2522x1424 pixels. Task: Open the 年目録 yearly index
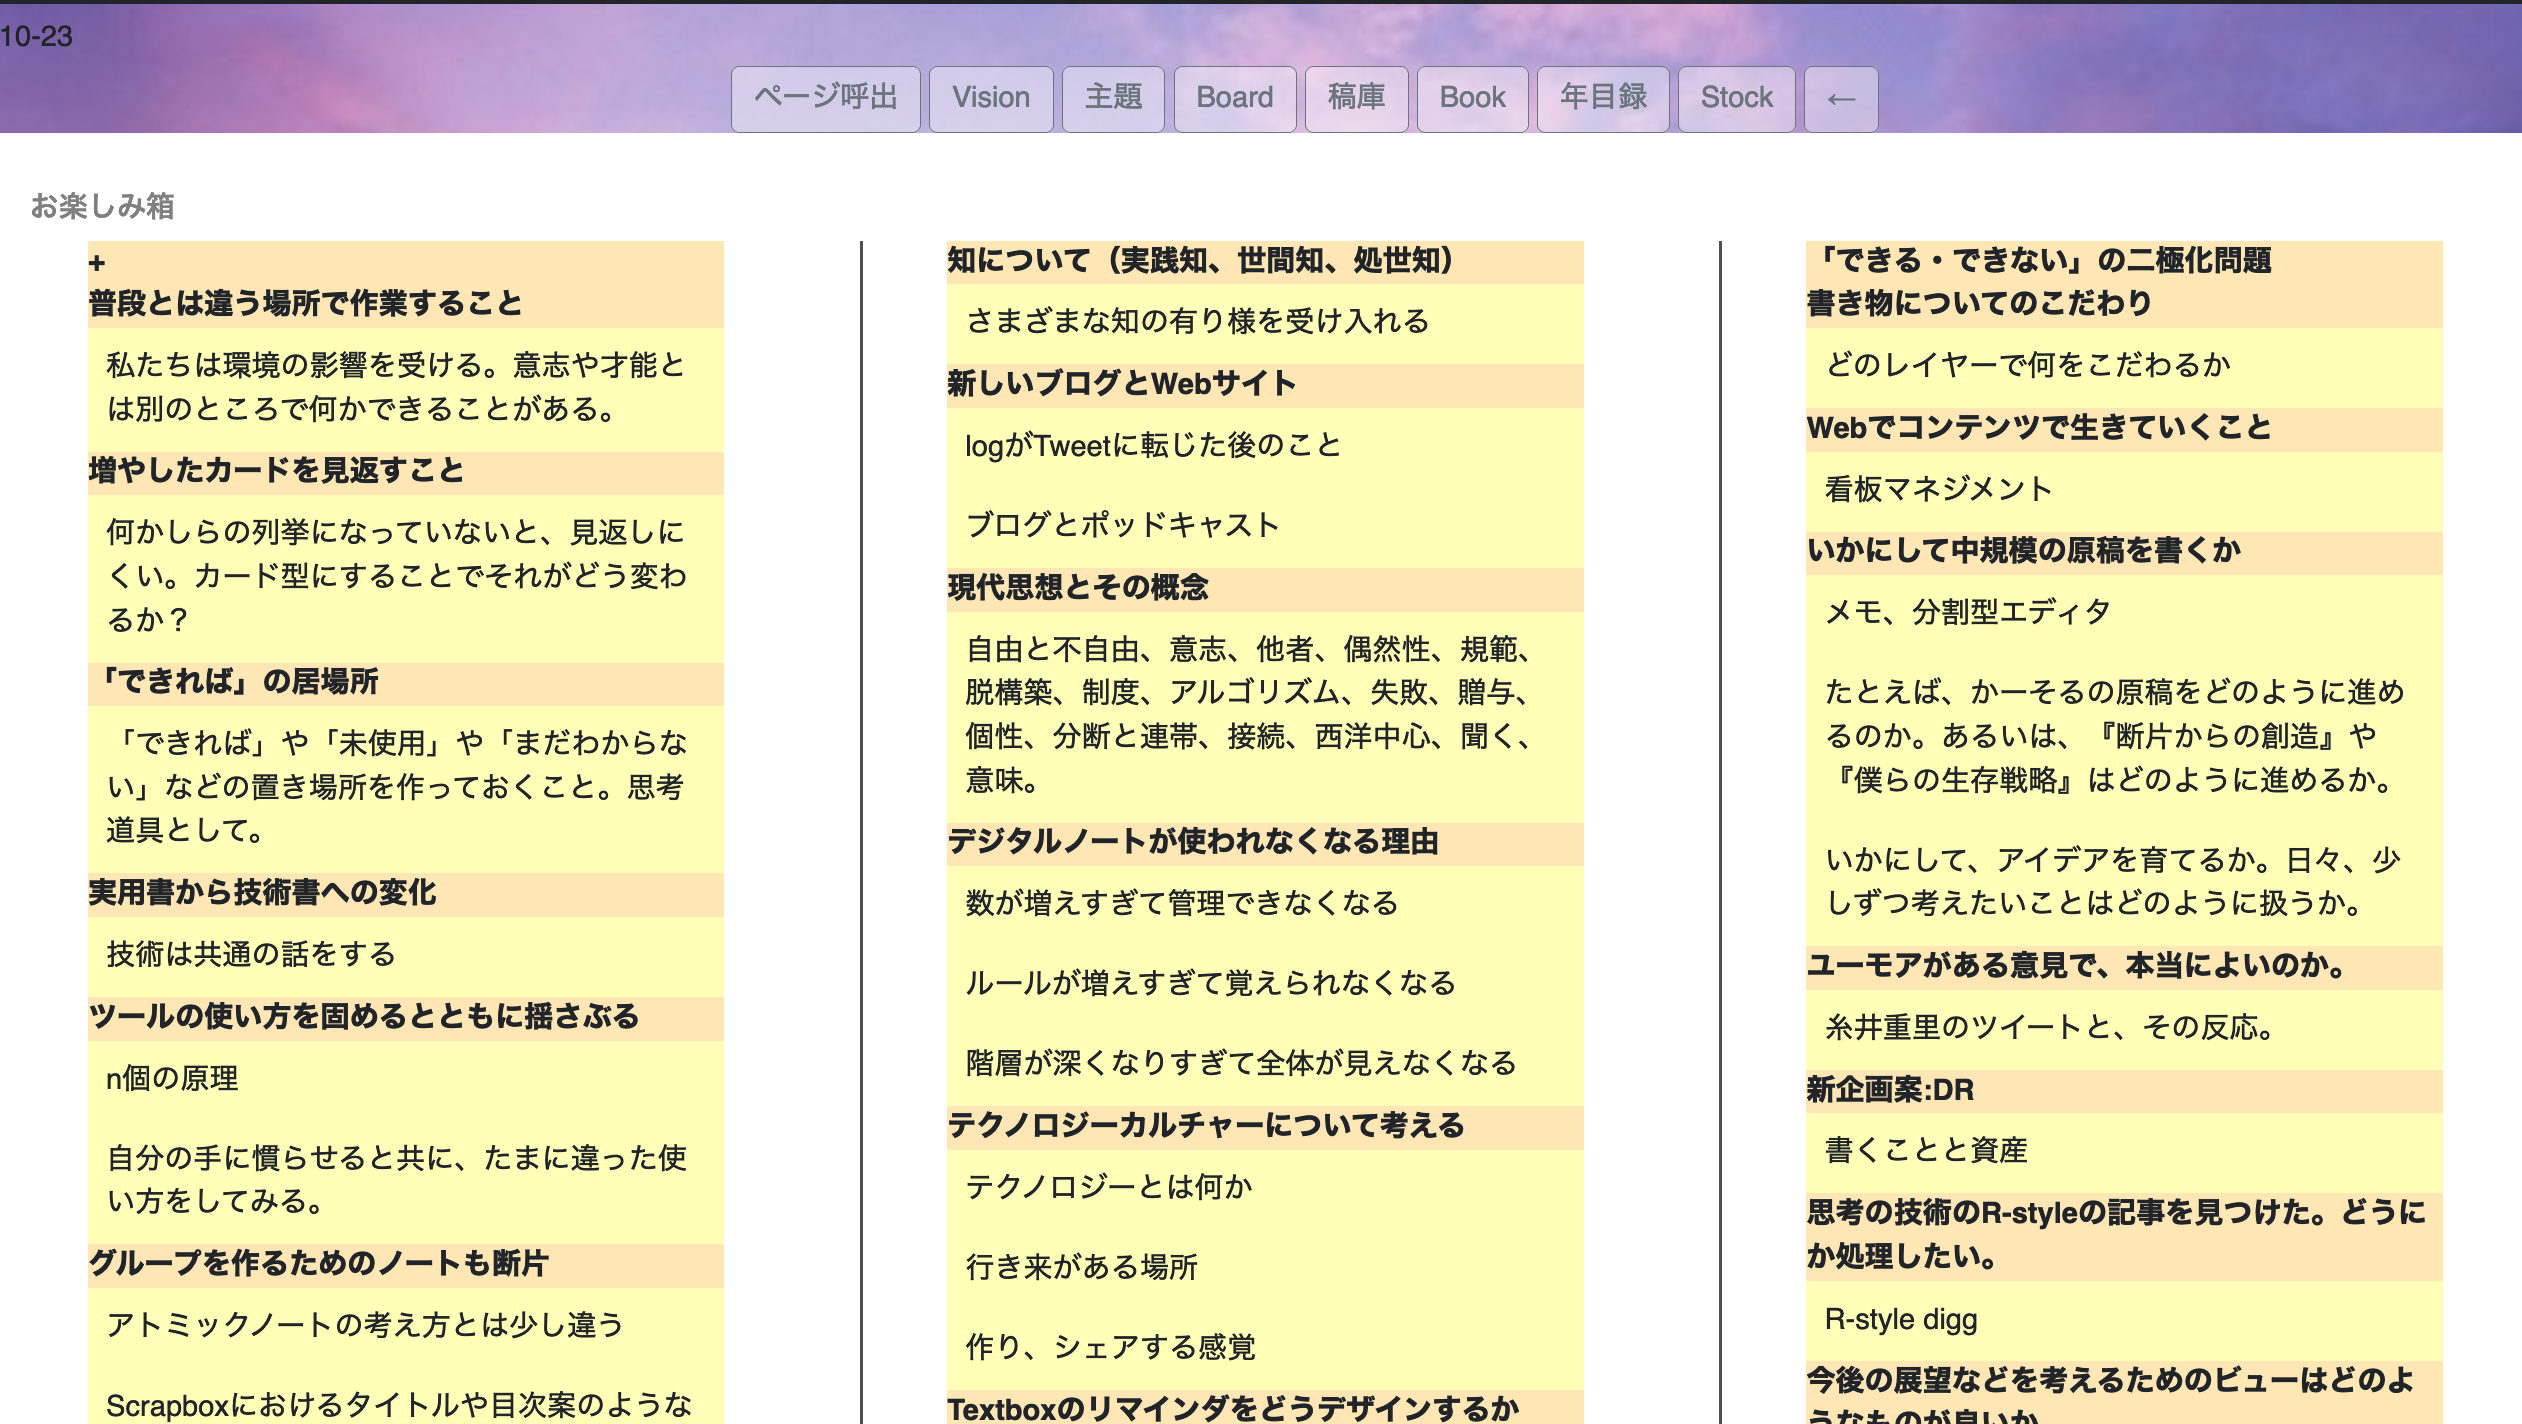(1602, 98)
